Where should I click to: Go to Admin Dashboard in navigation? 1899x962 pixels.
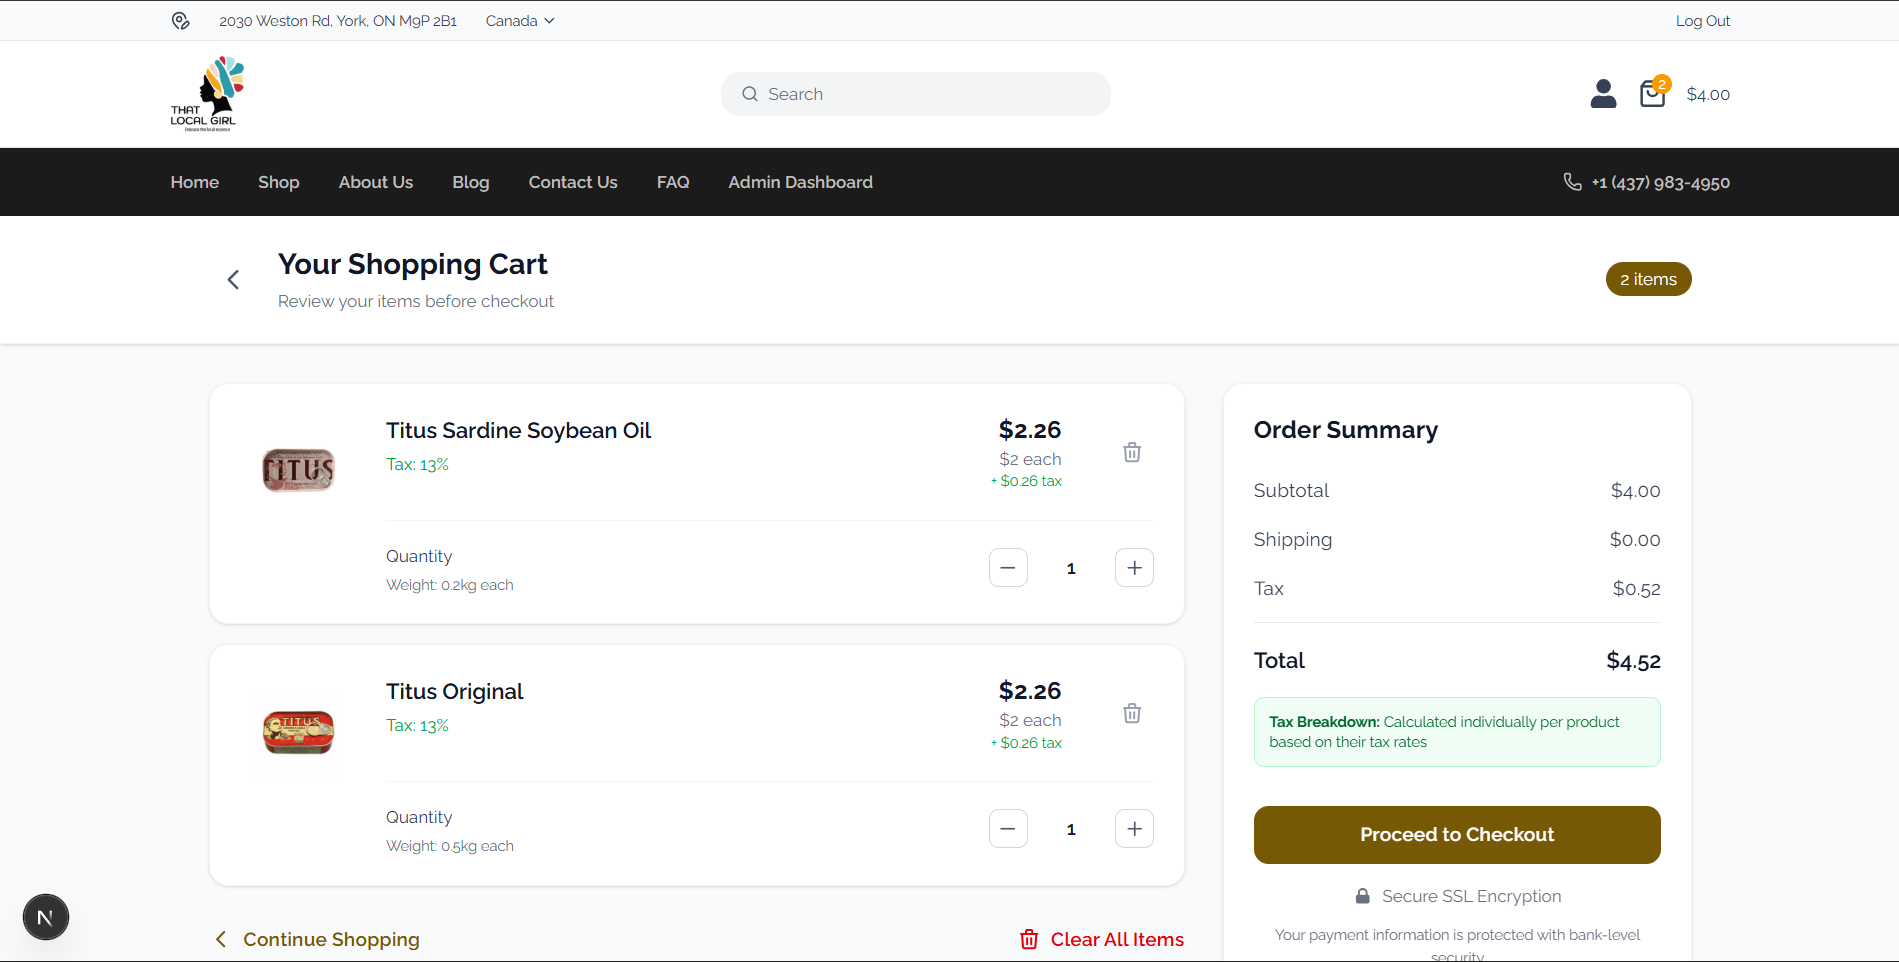800,182
